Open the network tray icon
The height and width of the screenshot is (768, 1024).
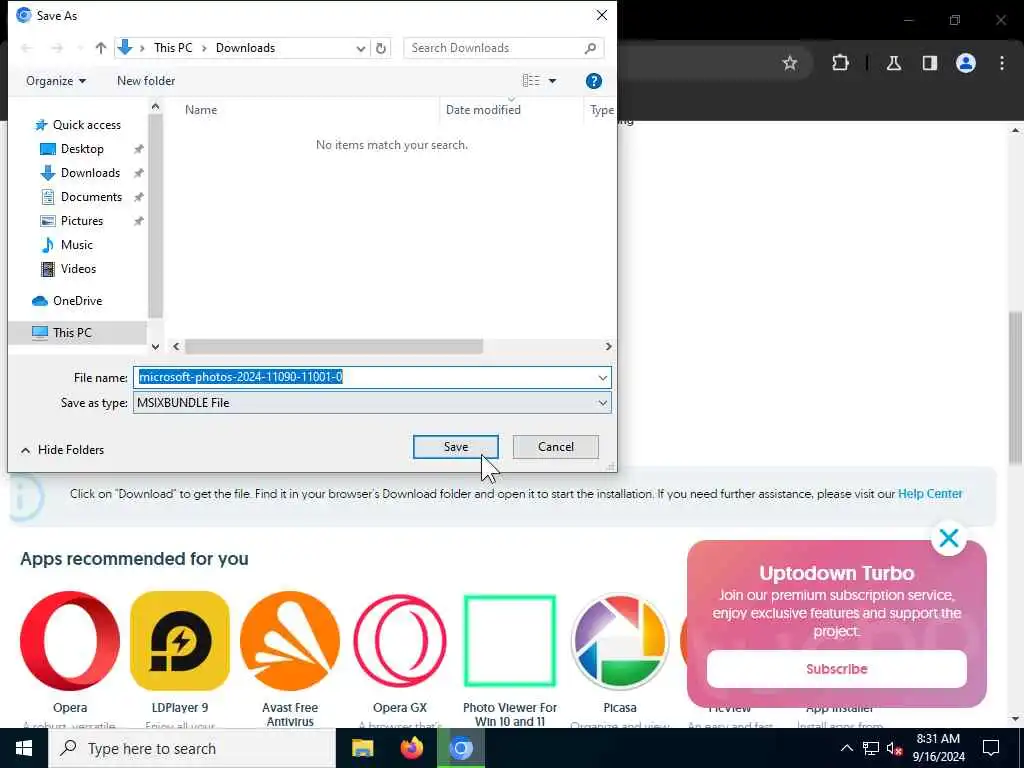click(x=871, y=748)
